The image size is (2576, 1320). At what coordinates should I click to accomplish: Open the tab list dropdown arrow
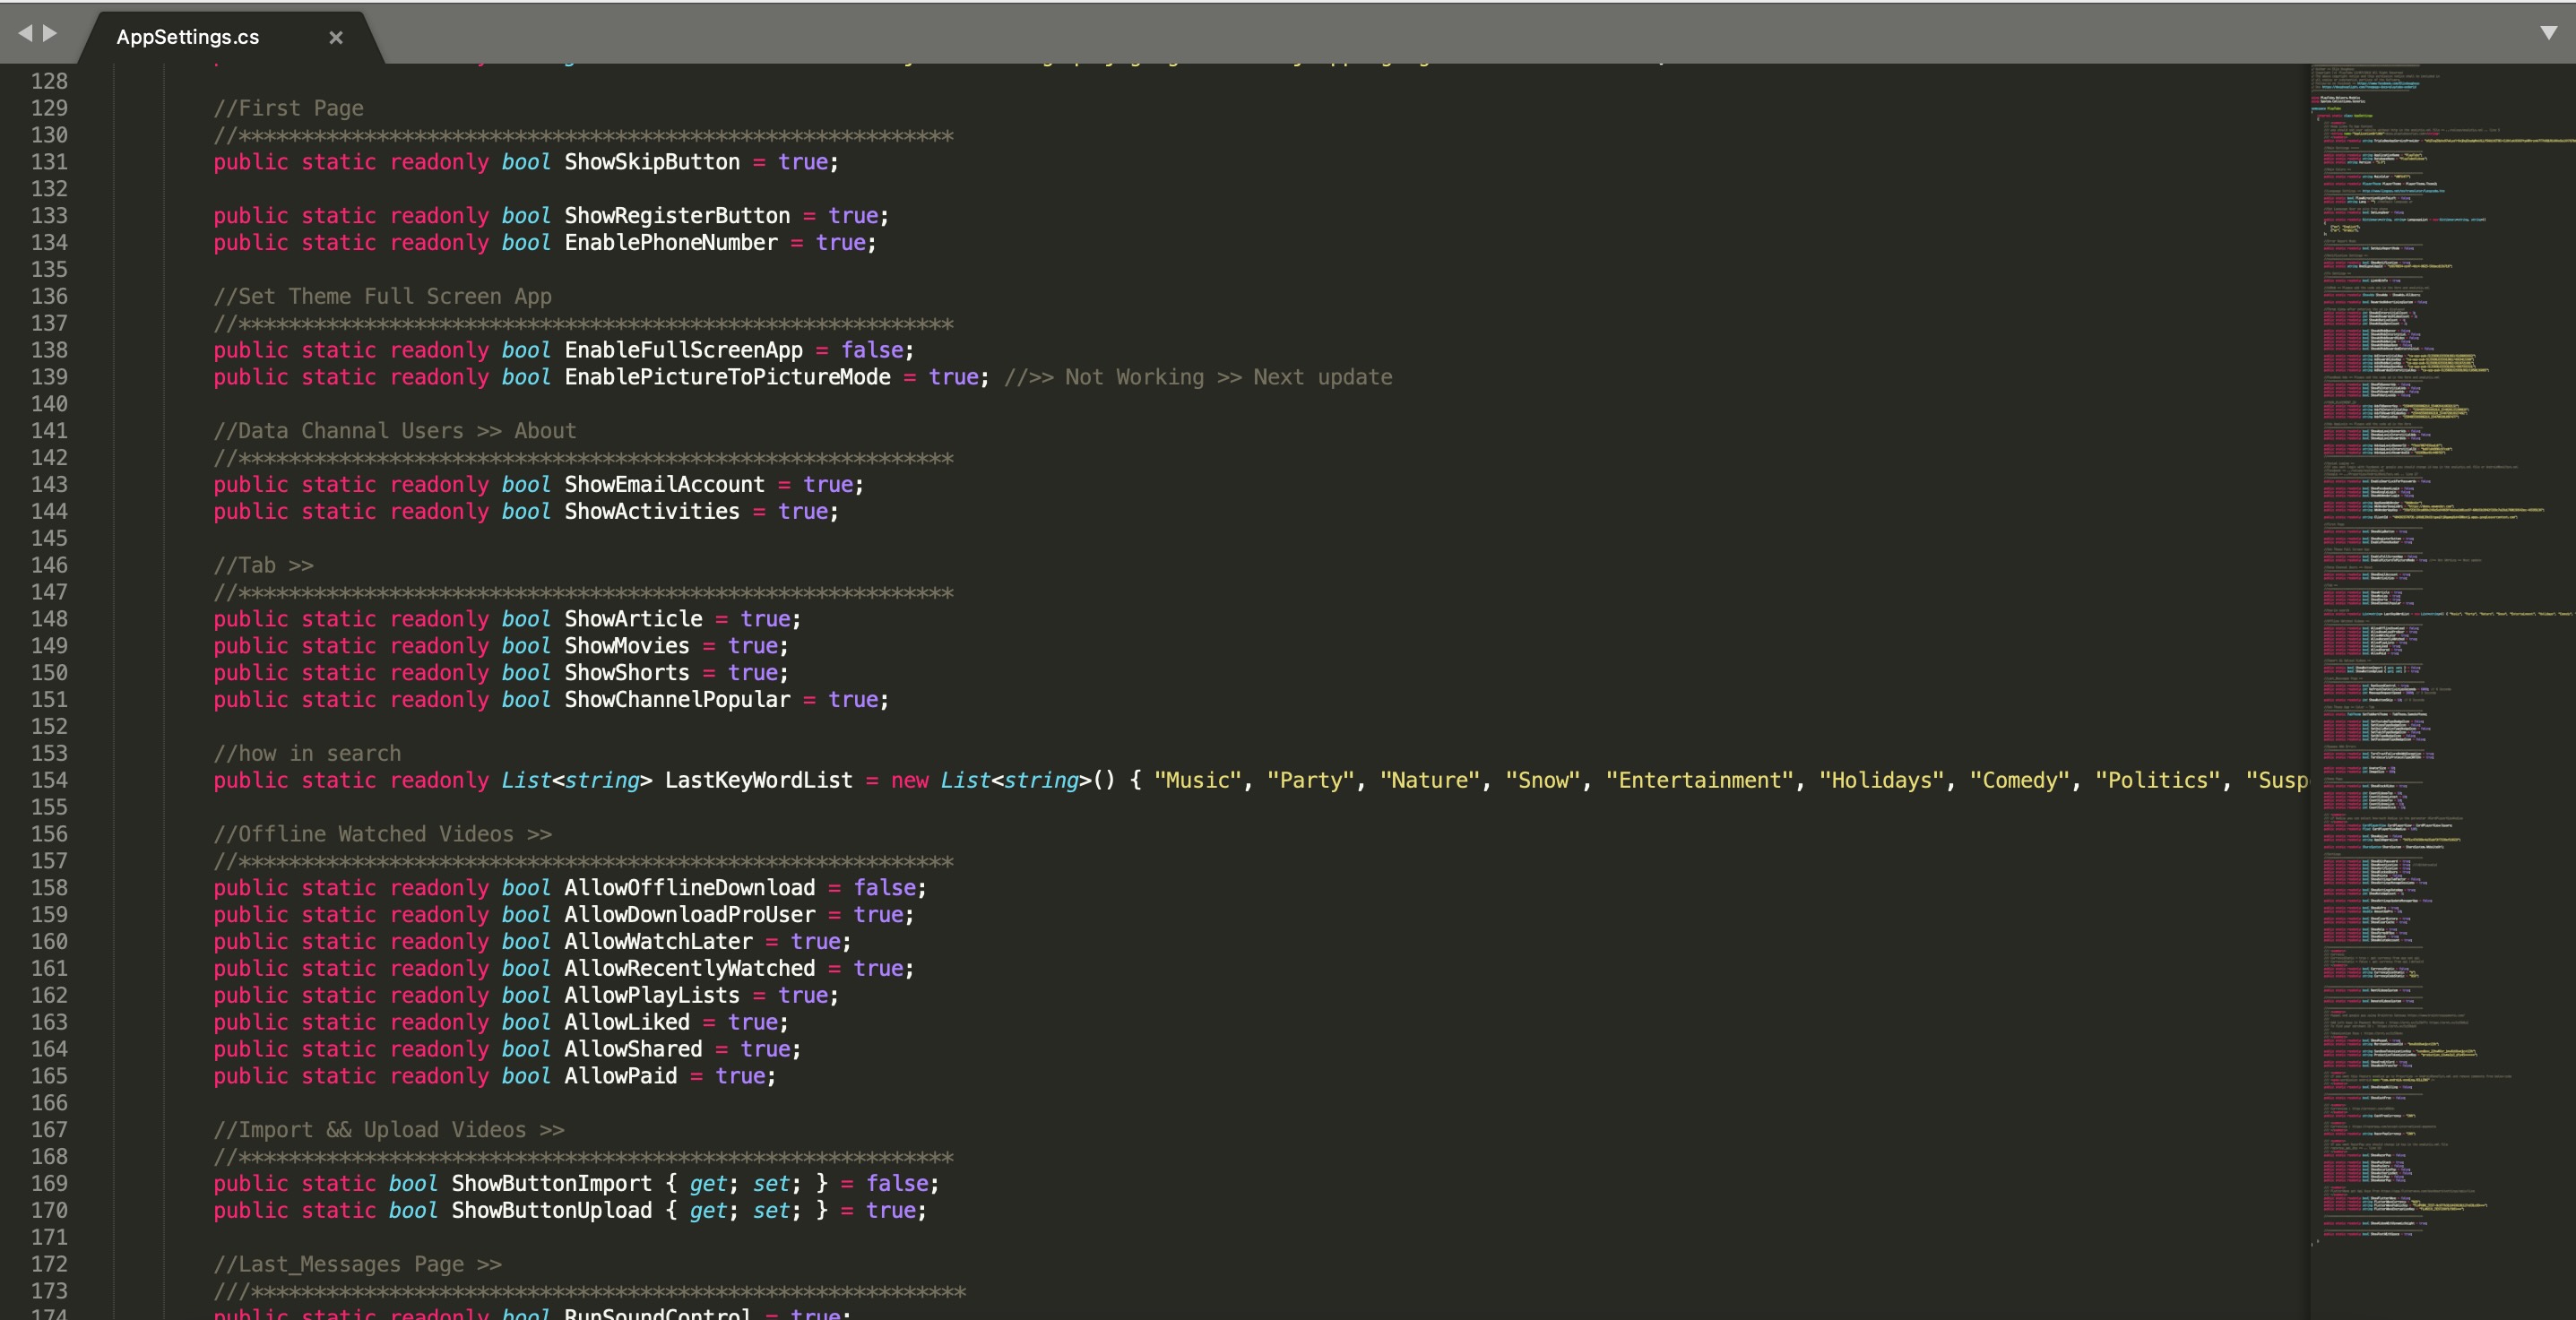pos(2549,33)
